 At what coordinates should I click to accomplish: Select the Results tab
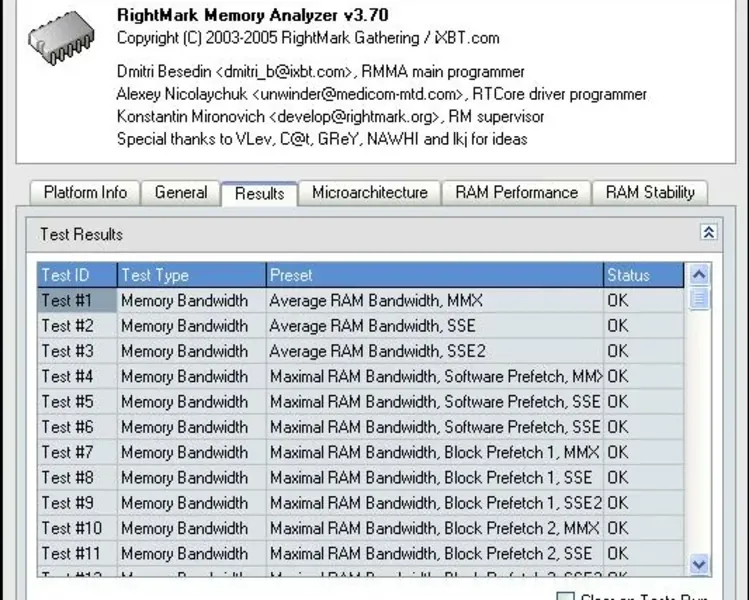(x=259, y=193)
